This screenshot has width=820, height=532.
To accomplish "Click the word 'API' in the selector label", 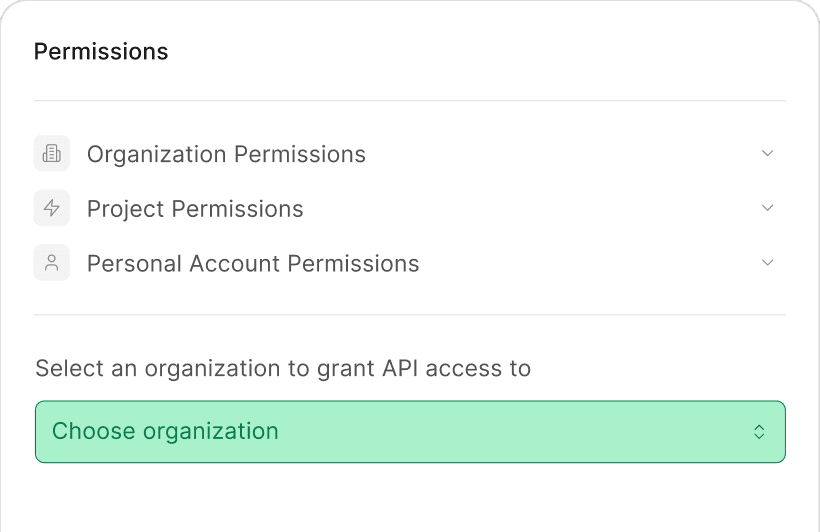I will [x=400, y=368].
